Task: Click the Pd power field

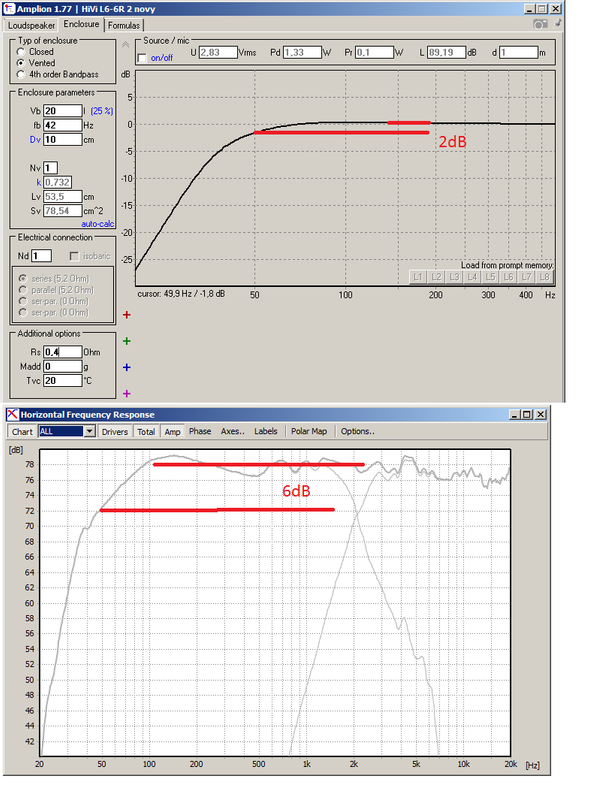Action: click(x=303, y=52)
